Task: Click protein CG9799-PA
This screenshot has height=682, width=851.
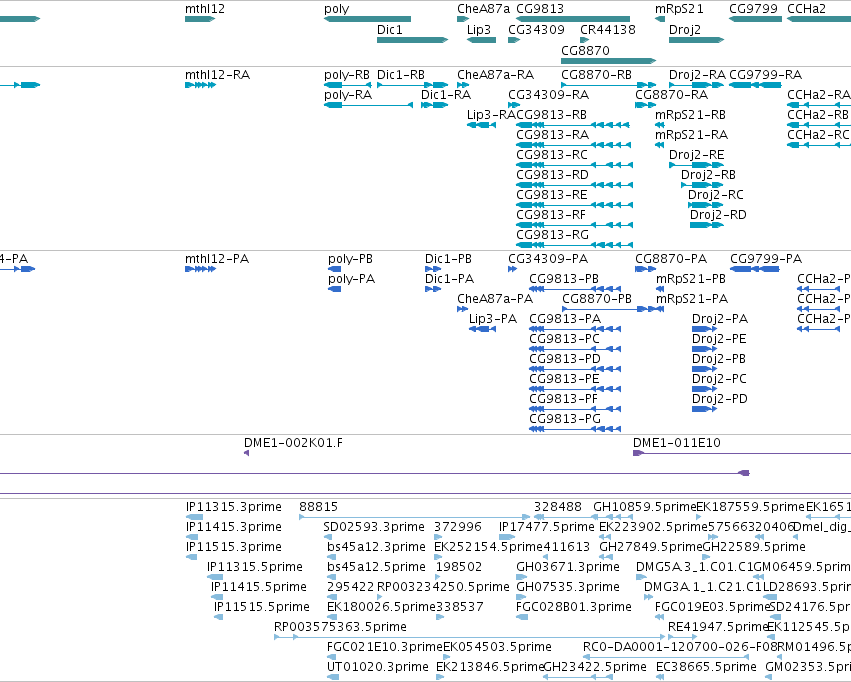Action: click(x=755, y=269)
